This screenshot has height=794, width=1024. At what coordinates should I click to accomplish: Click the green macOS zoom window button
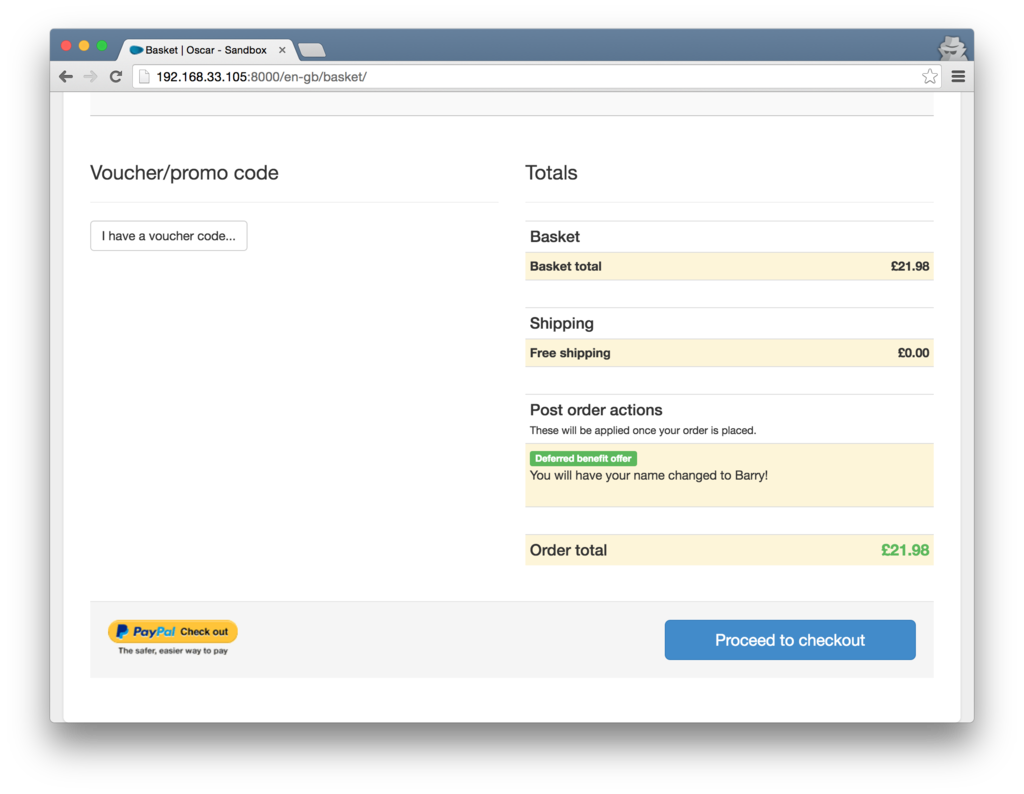click(102, 46)
